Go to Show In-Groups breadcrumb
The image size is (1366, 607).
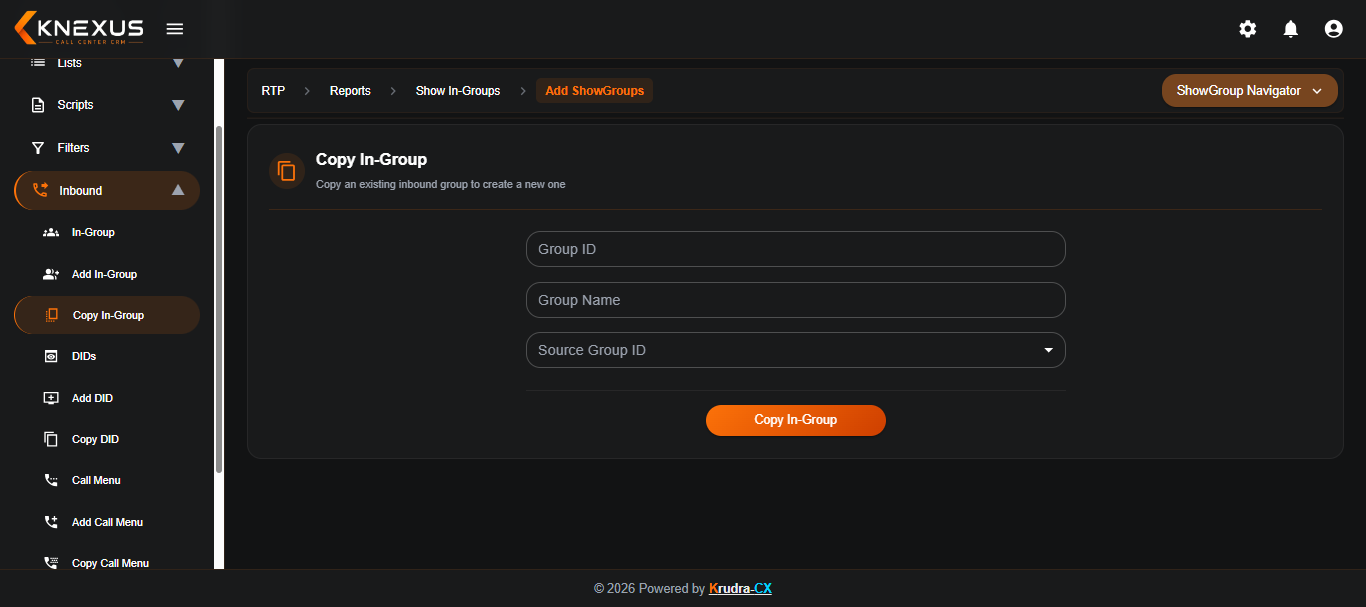pos(458,91)
